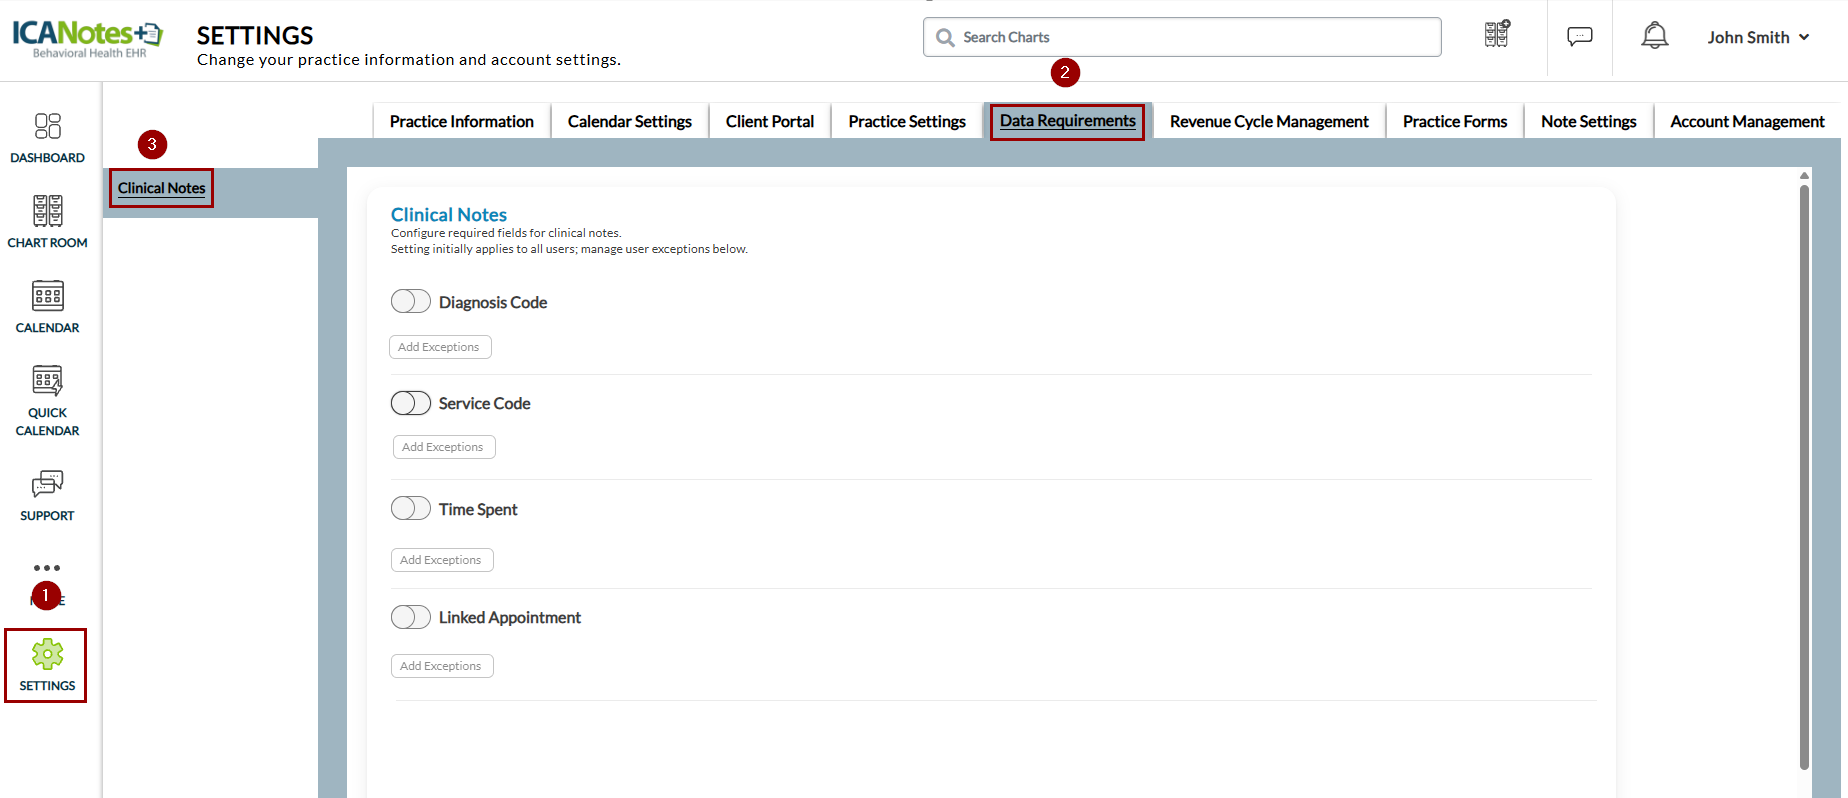1848x798 pixels.
Task: Click the Search Charts input field
Action: click(x=1190, y=37)
